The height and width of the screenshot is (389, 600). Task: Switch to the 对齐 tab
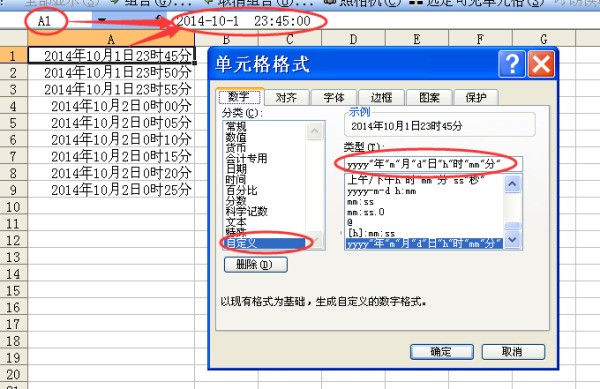(286, 98)
